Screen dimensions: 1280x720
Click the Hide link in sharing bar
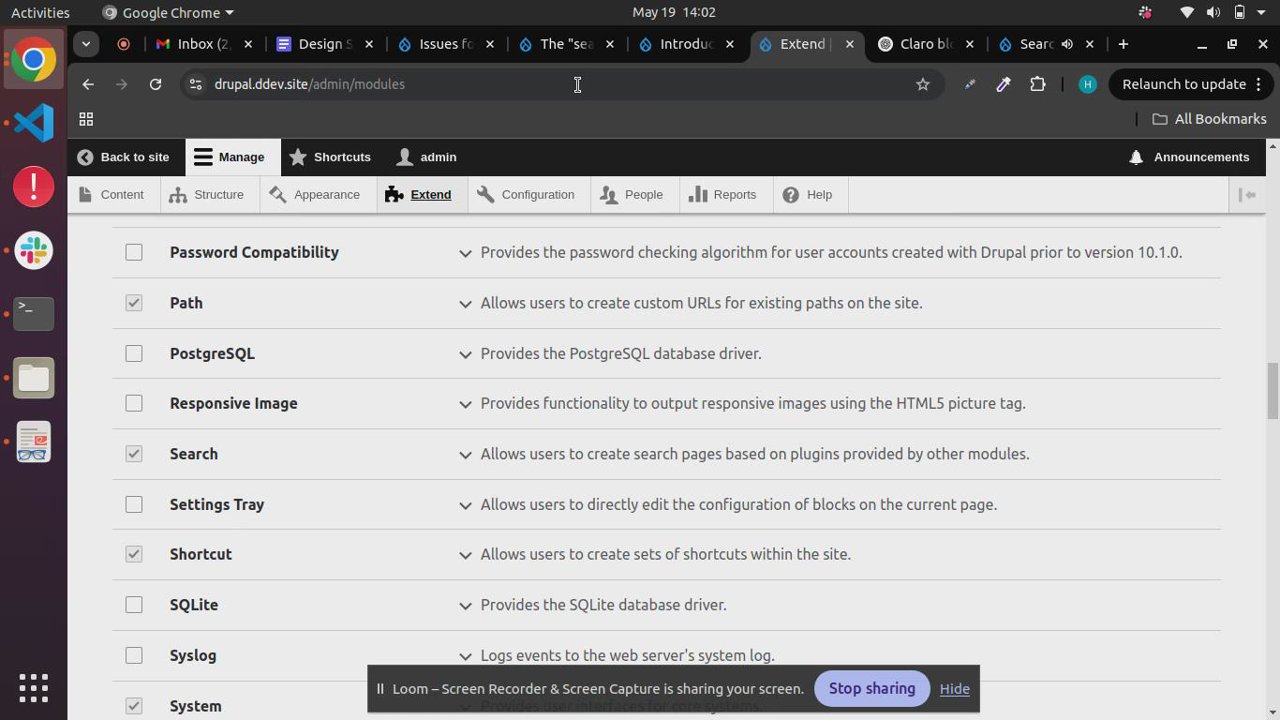954,688
